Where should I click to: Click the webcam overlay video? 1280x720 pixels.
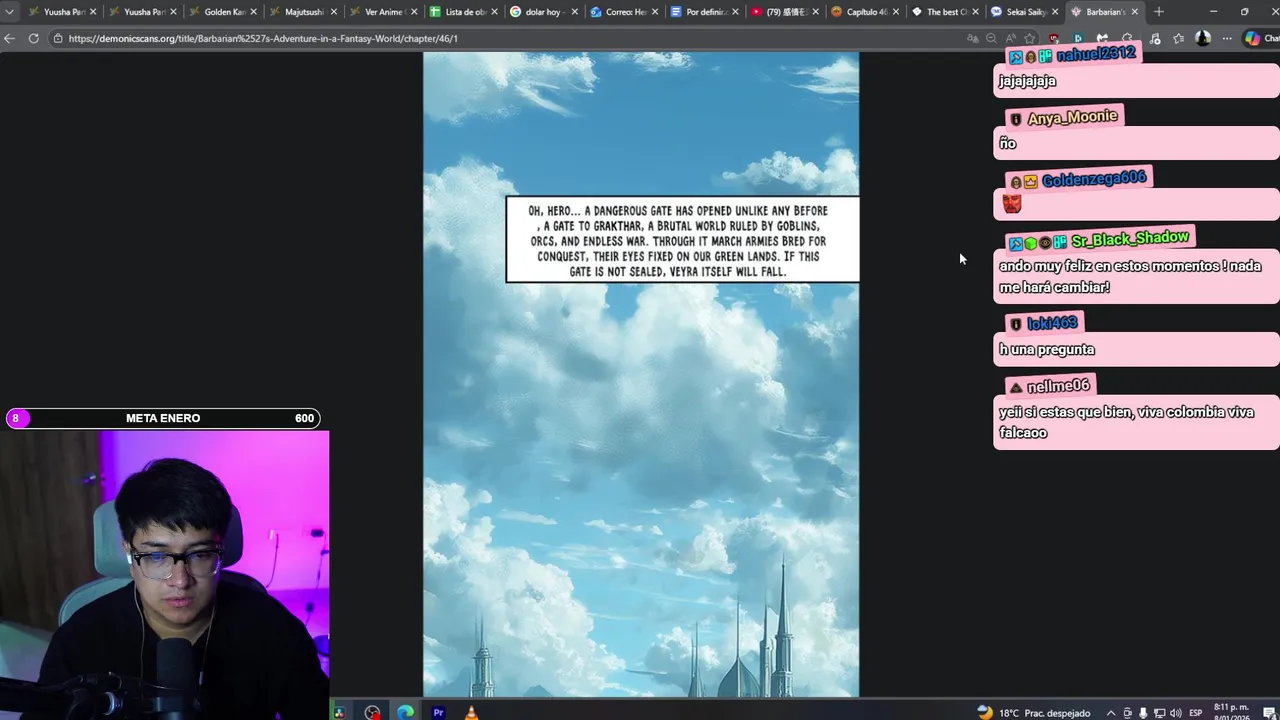(164, 575)
